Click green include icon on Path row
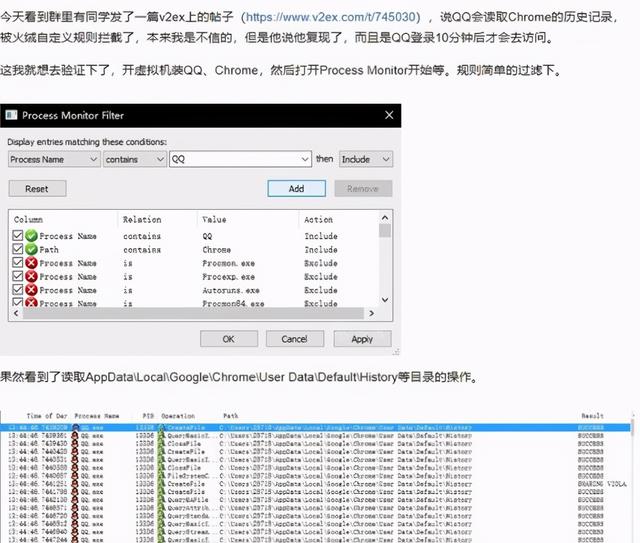The width and height of the screenshot is (640, 543). tap(31, 249)
